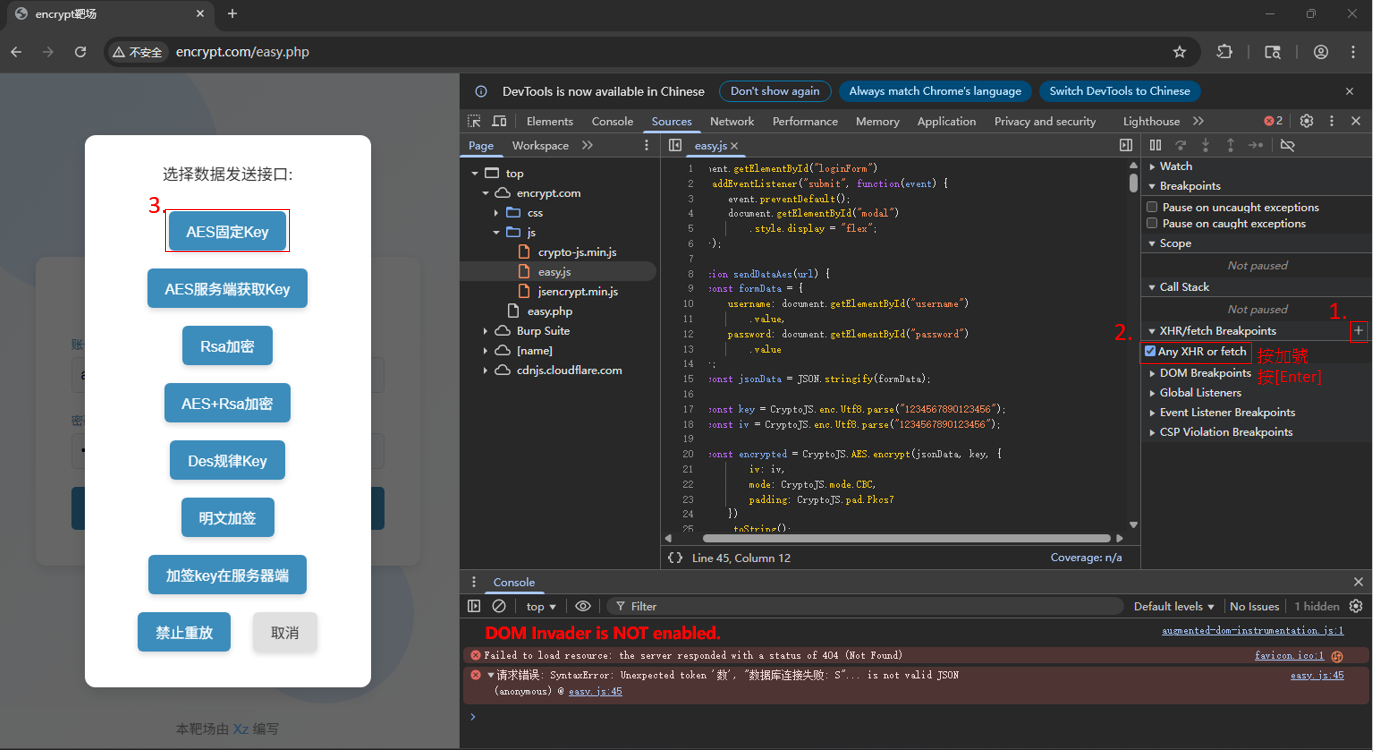Add XHR/fetch breakpoint with plus icon
1373x752 pixels.
click(1358, 331)
